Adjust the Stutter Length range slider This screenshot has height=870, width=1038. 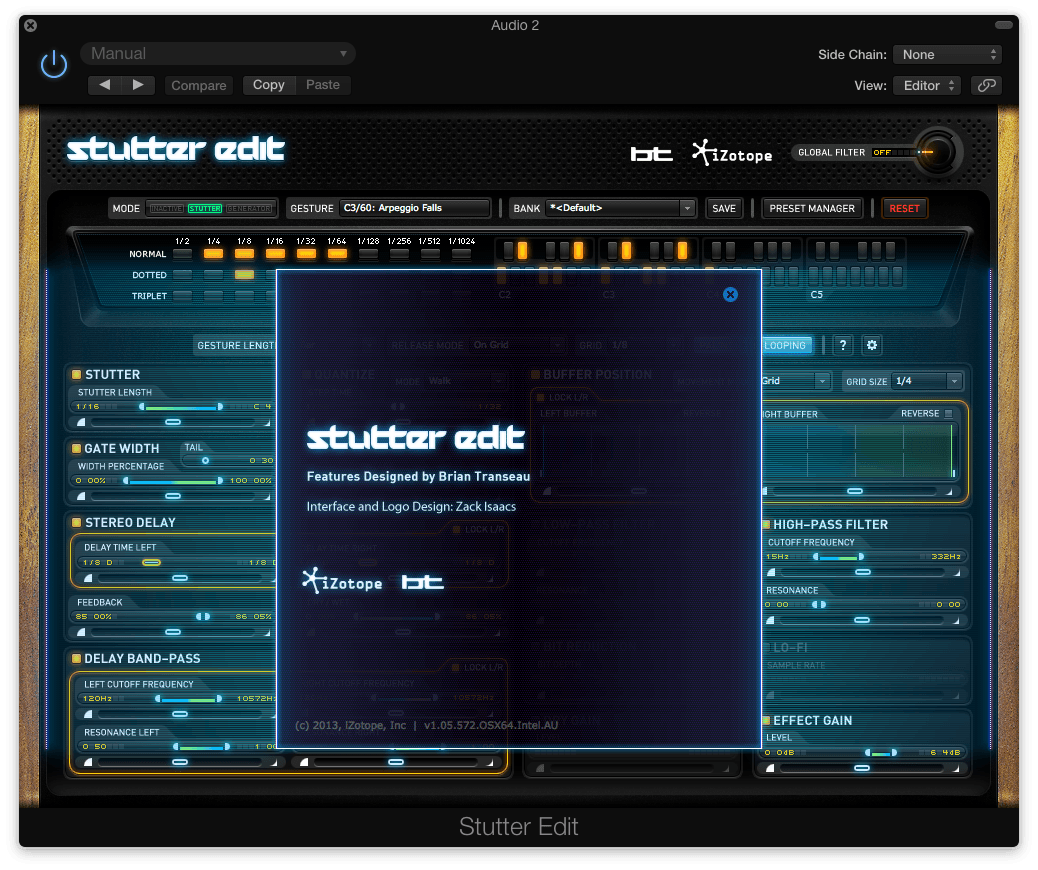point(180,407)
